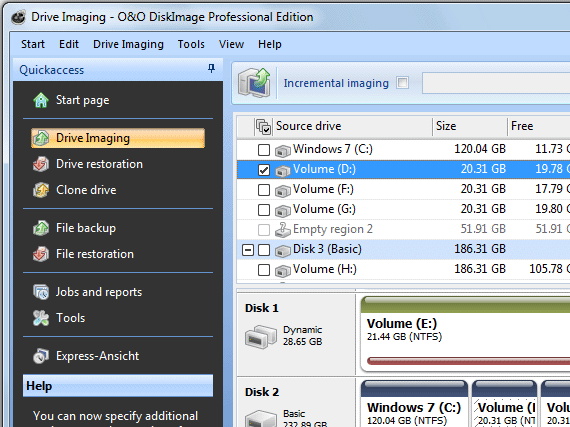Click the Drive Imaging sidebar icon
The image size is (570, 427).
pyautogui.click(x=41, y=138)
